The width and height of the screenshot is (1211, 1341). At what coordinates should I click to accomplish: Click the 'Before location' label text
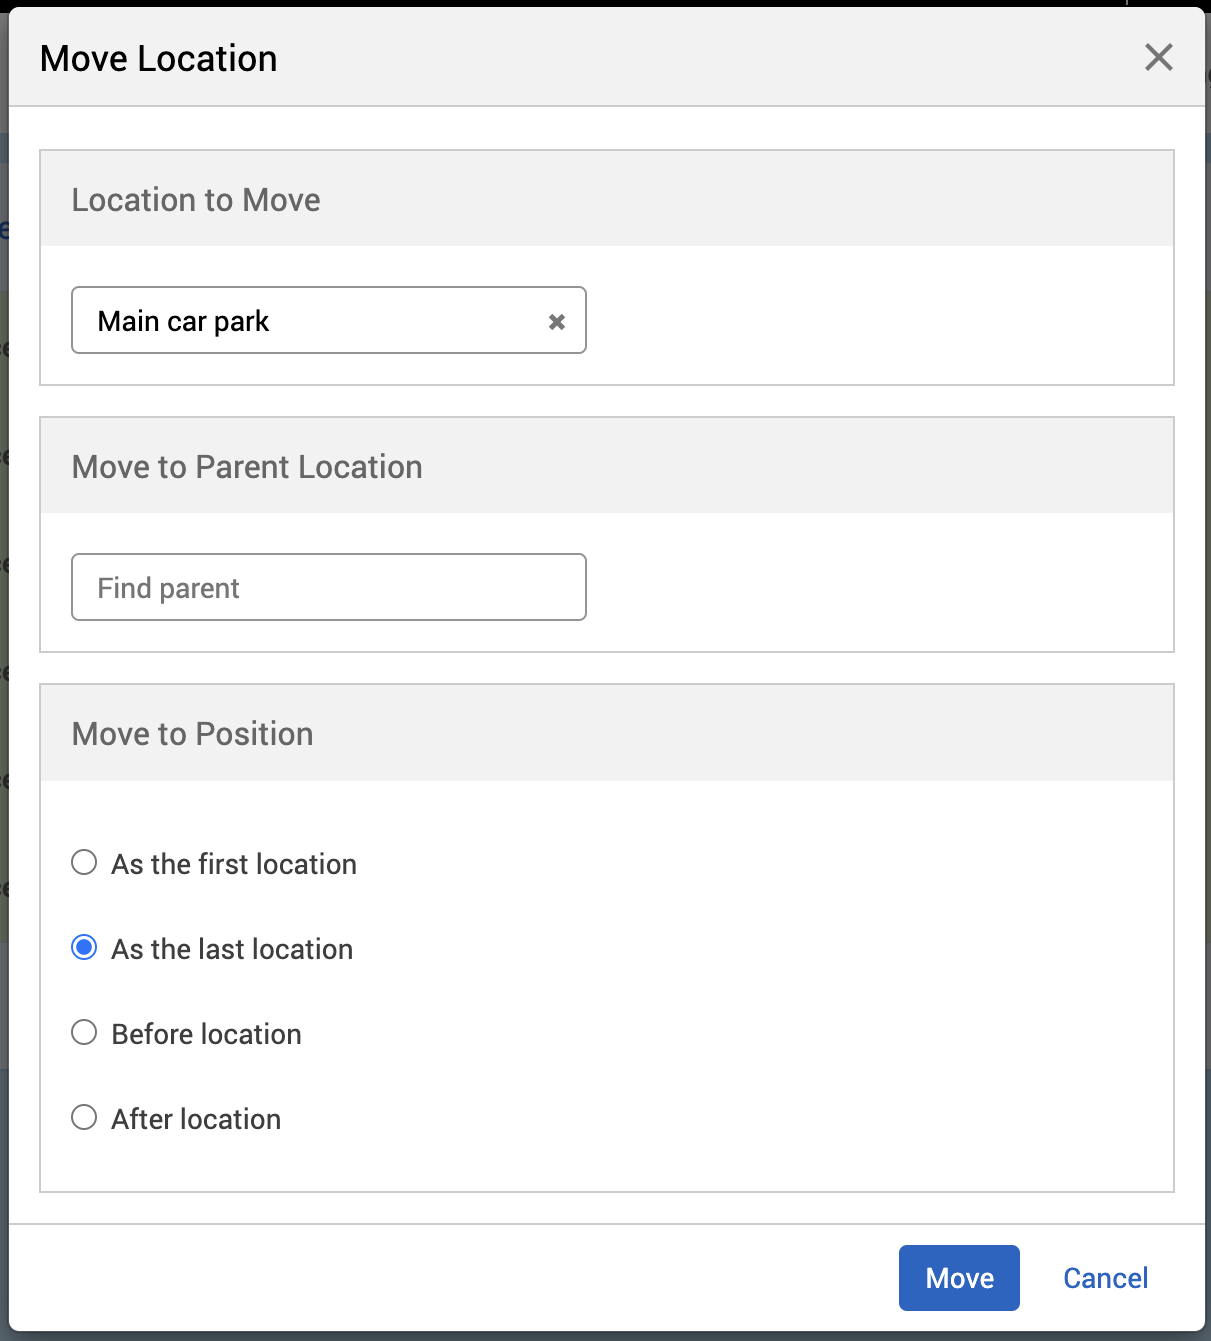tap(206, 1034)
